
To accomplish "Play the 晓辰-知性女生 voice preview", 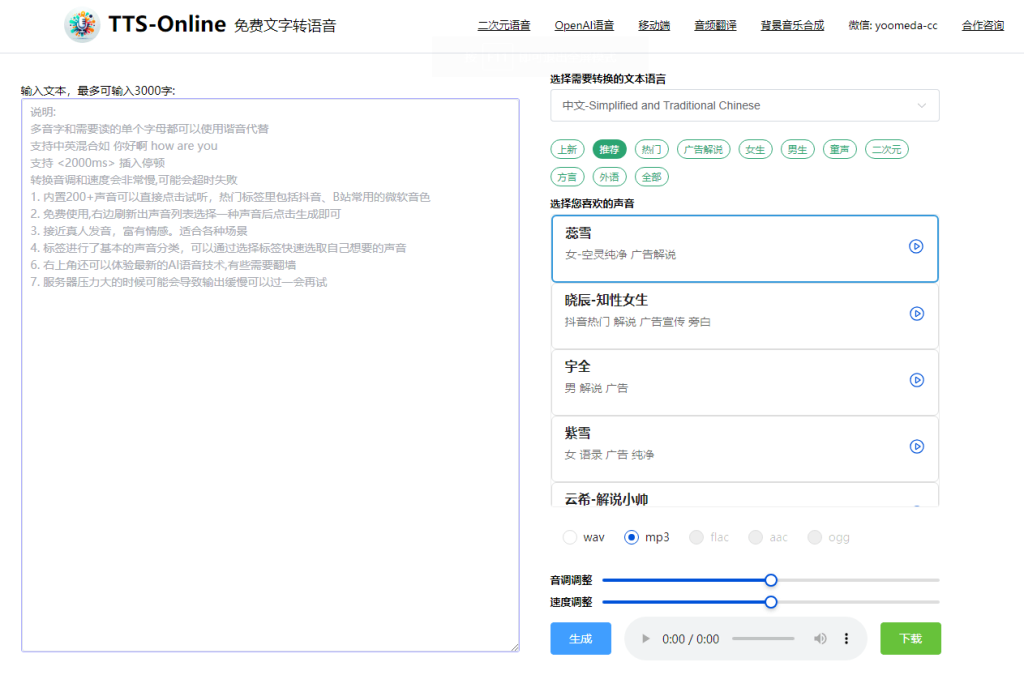I will (x=916, y=313).
